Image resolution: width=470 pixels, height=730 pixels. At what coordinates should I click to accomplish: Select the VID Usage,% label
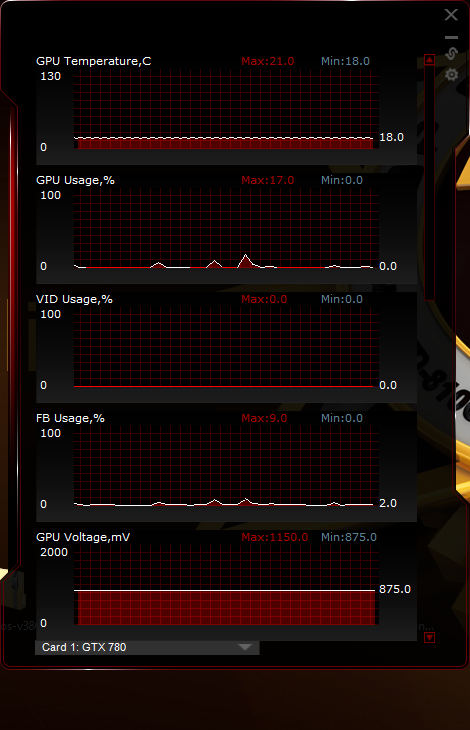click(74, 299)
